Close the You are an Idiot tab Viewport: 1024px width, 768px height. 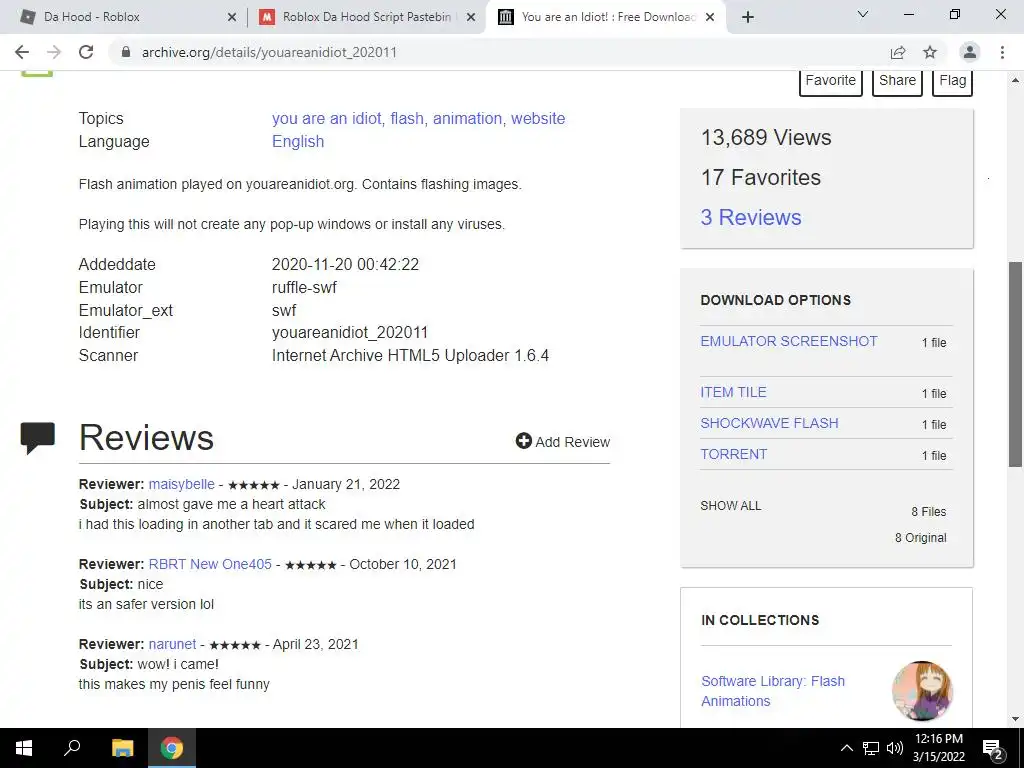711,17
